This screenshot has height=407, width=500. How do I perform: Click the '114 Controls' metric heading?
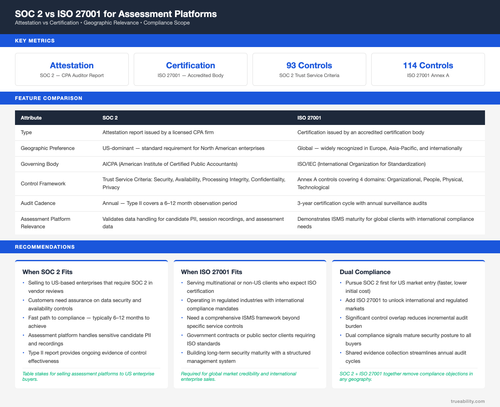428,65
